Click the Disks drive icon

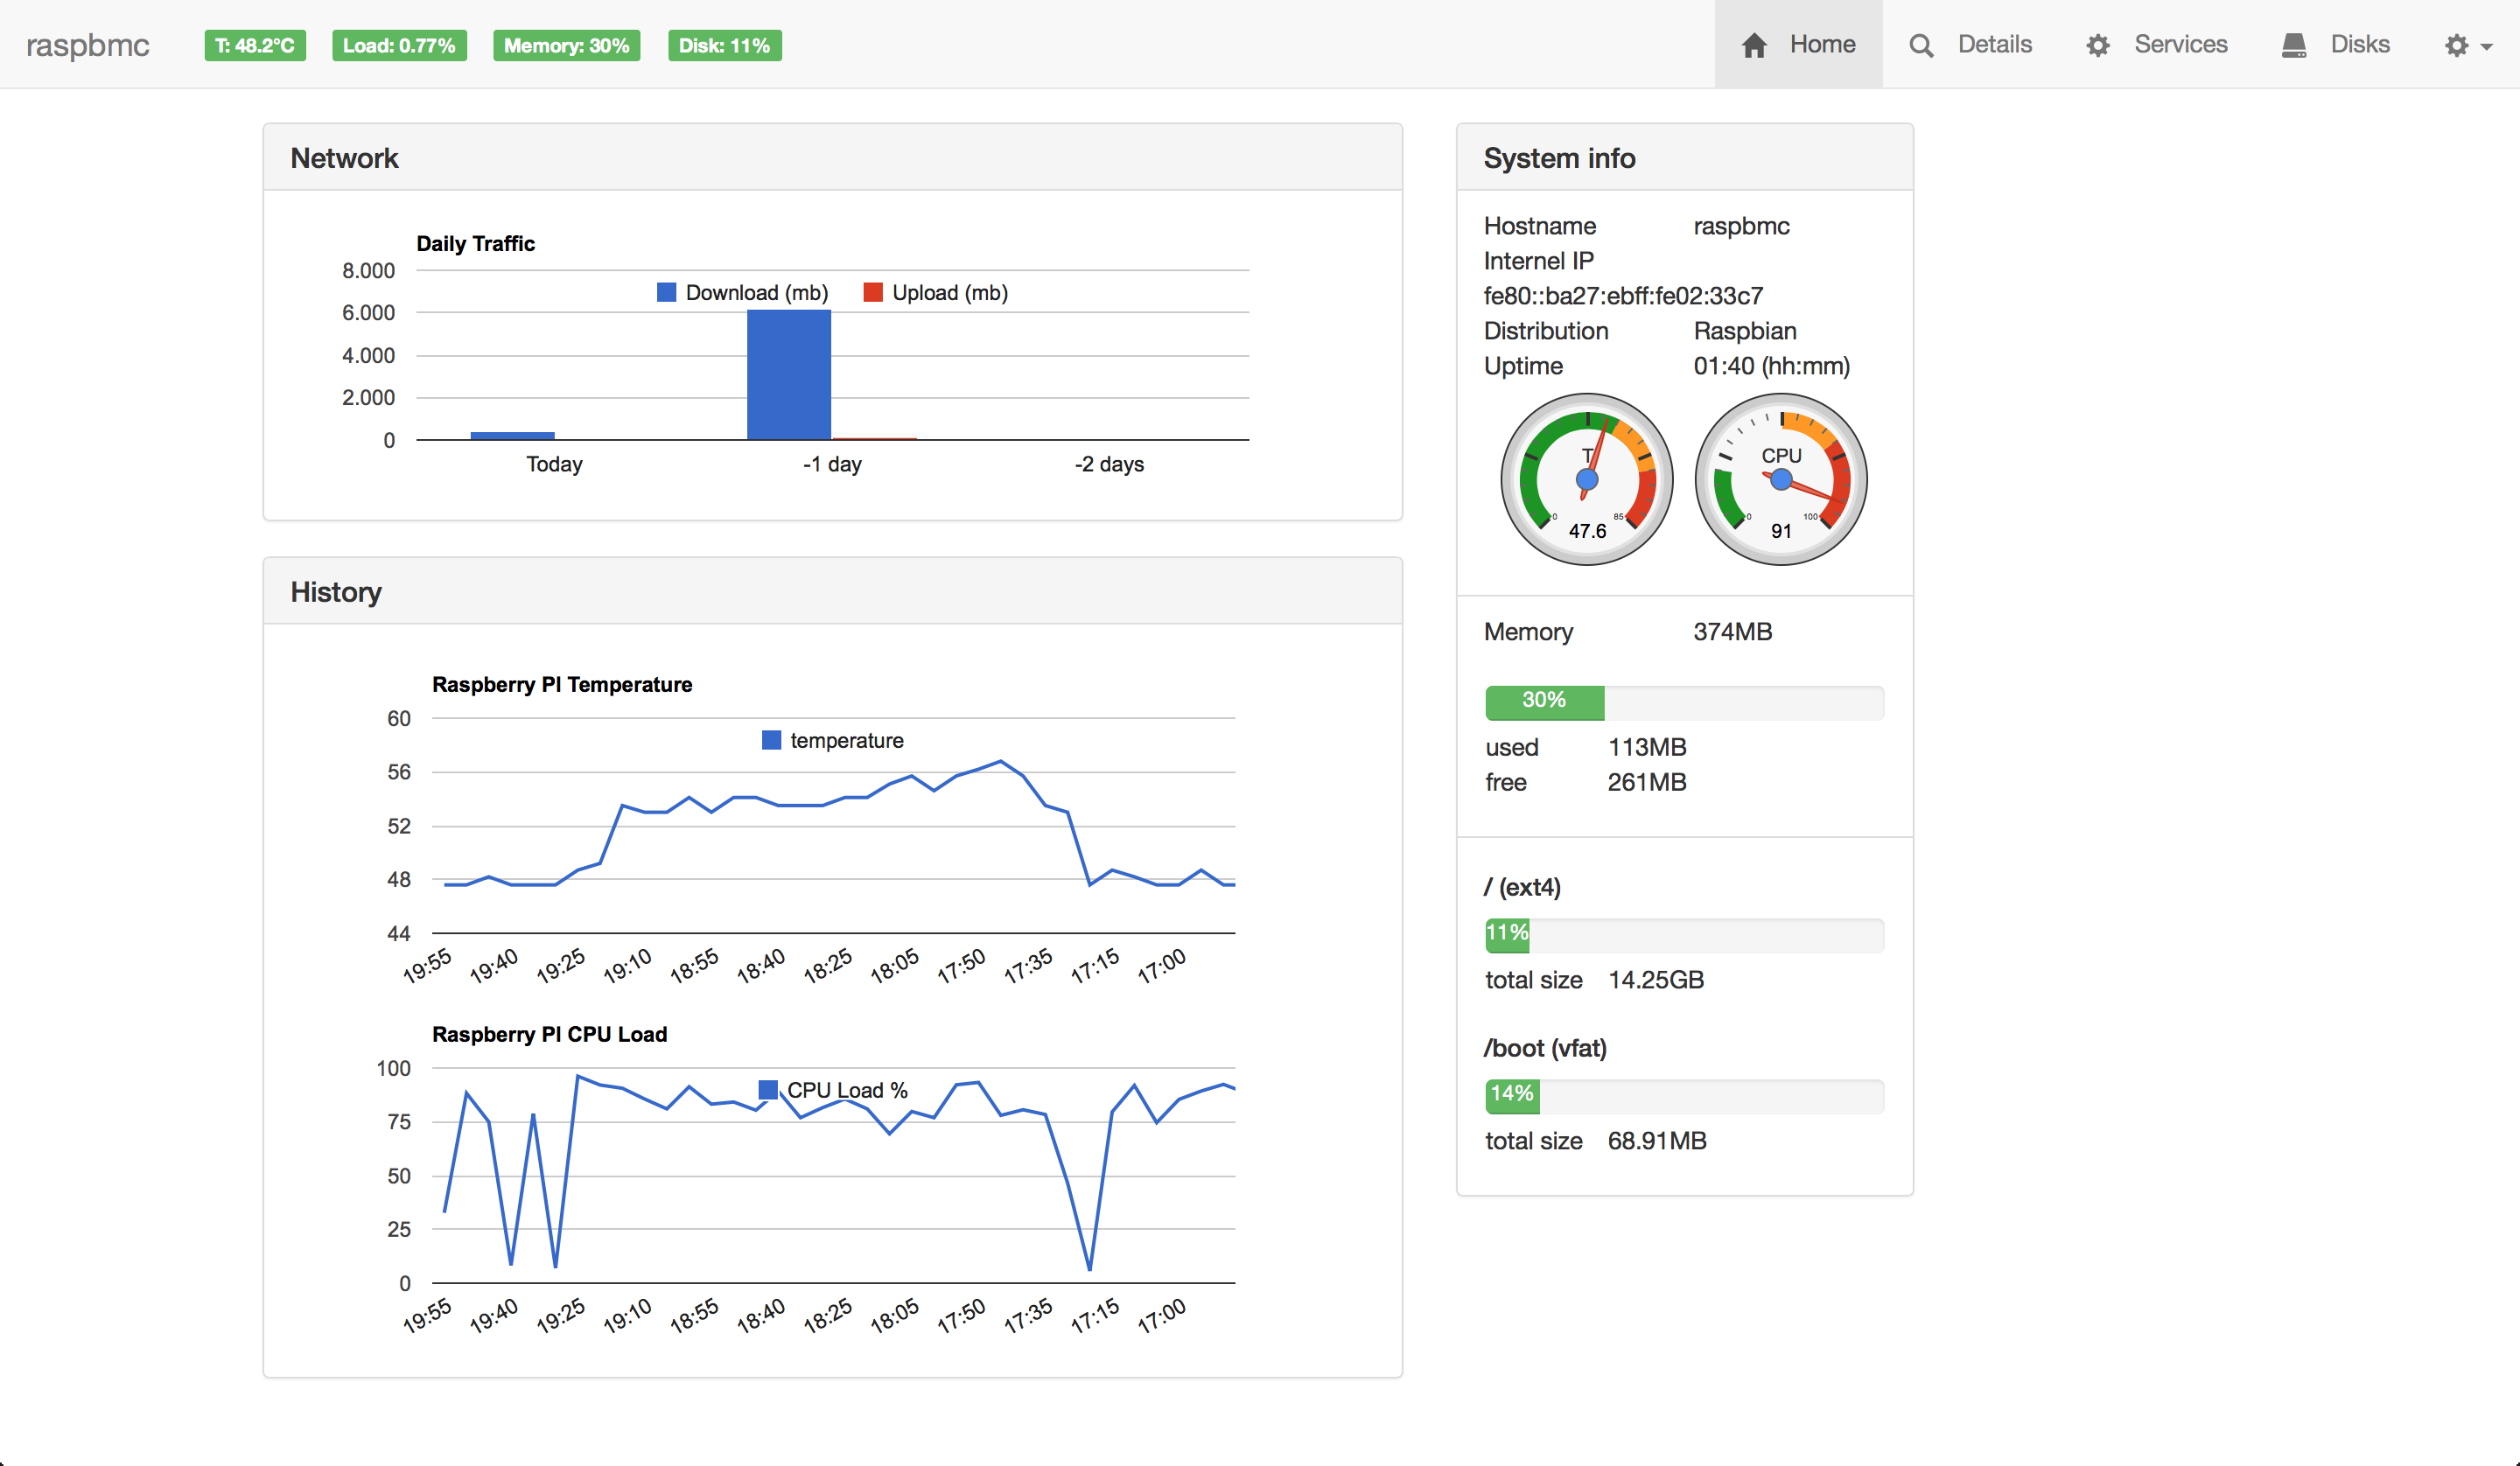(x=2293, y=45)
